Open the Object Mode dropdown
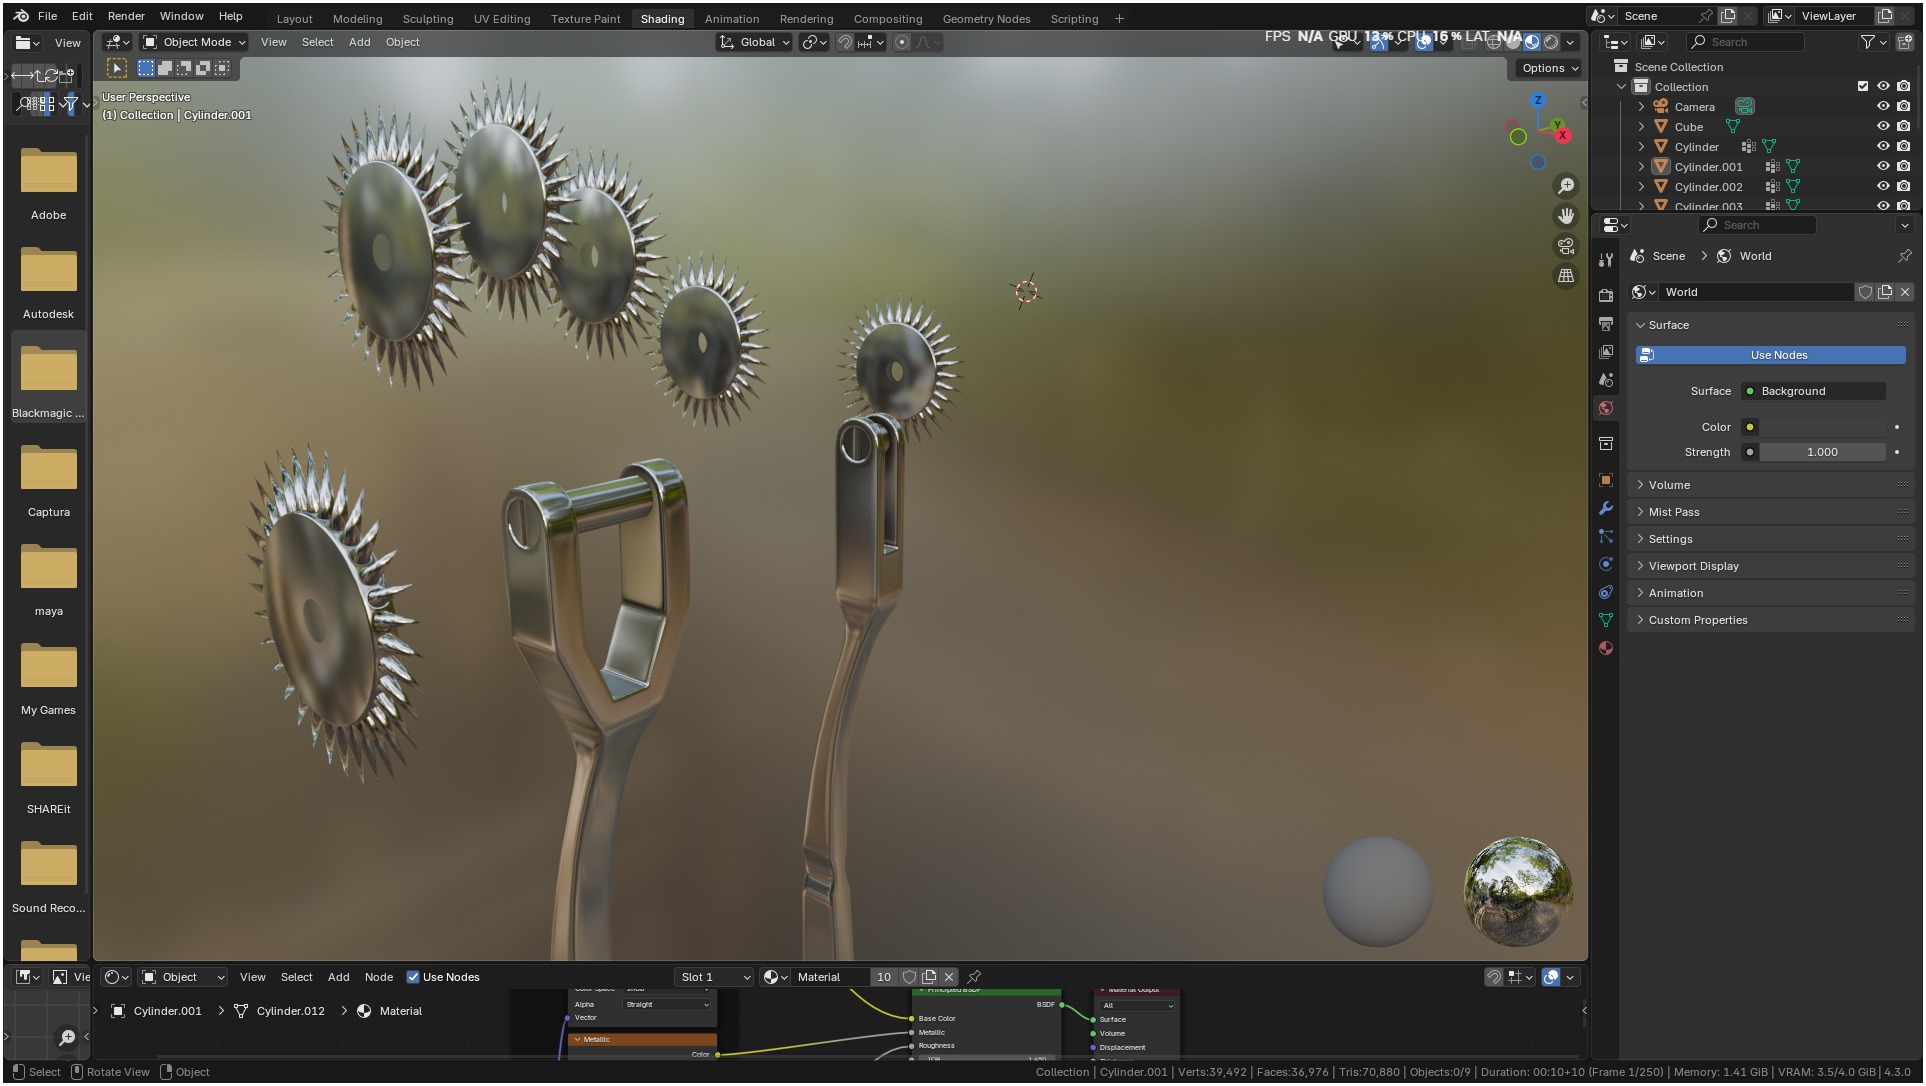 coord(194,42)
